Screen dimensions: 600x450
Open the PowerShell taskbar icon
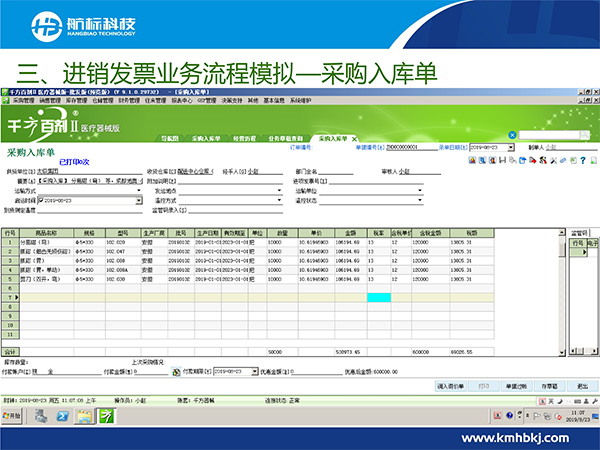[x=62, y=416]
